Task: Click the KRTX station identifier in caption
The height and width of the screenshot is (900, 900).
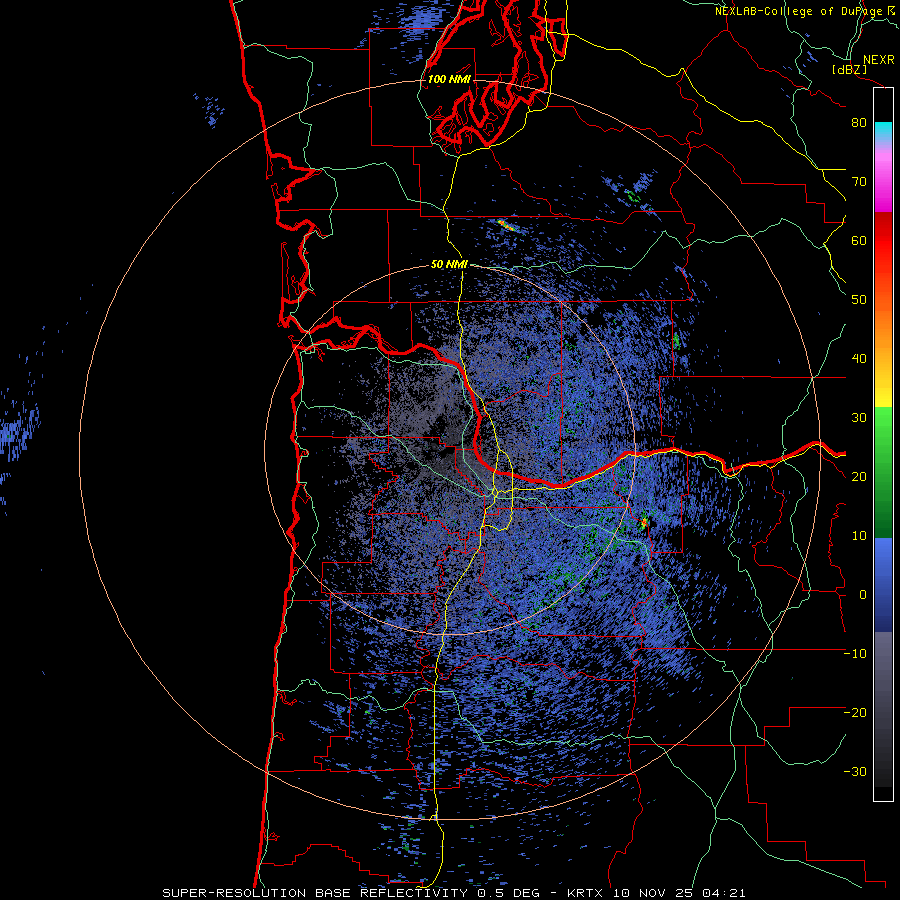Action: (587, 893)
